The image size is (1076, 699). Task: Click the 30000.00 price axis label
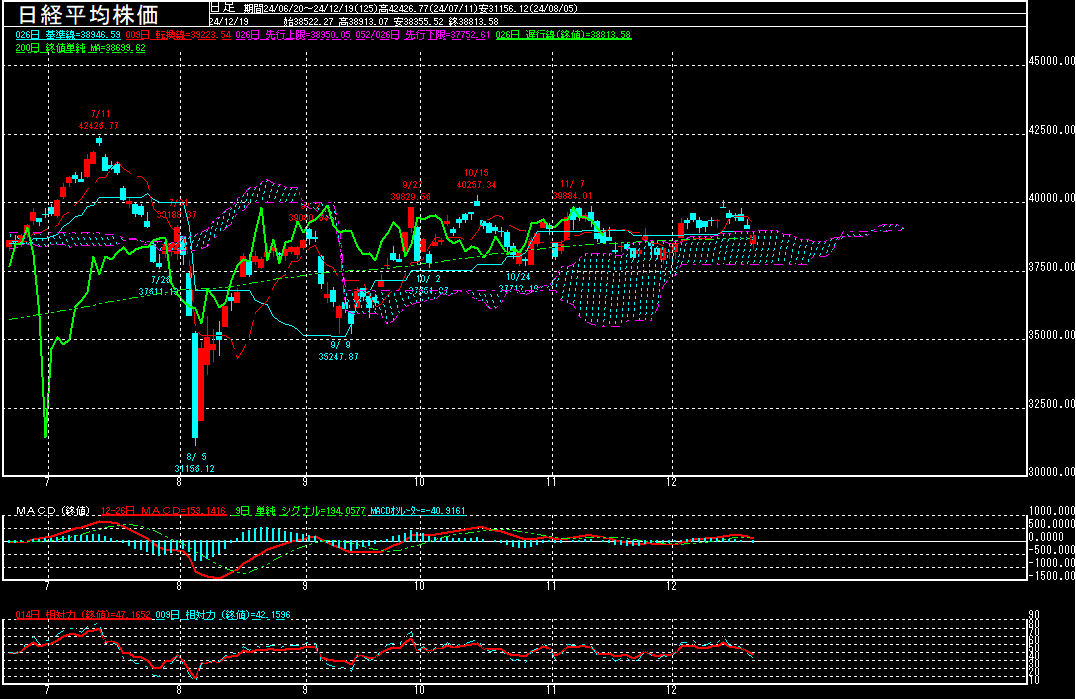tap(1051, 472)
